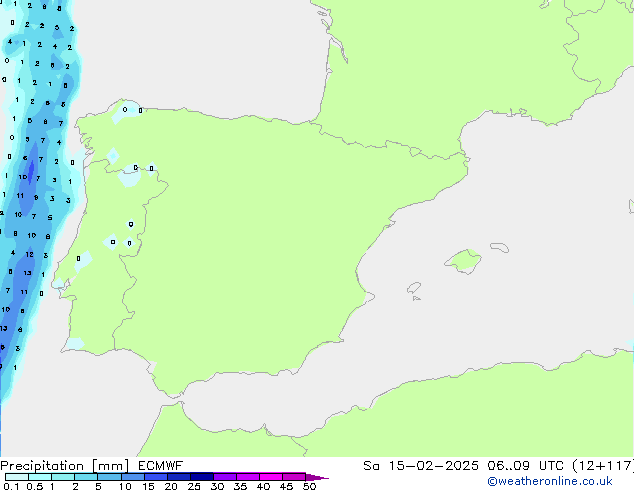Select the 5–10 mm legend swatch

click(110, 477)
